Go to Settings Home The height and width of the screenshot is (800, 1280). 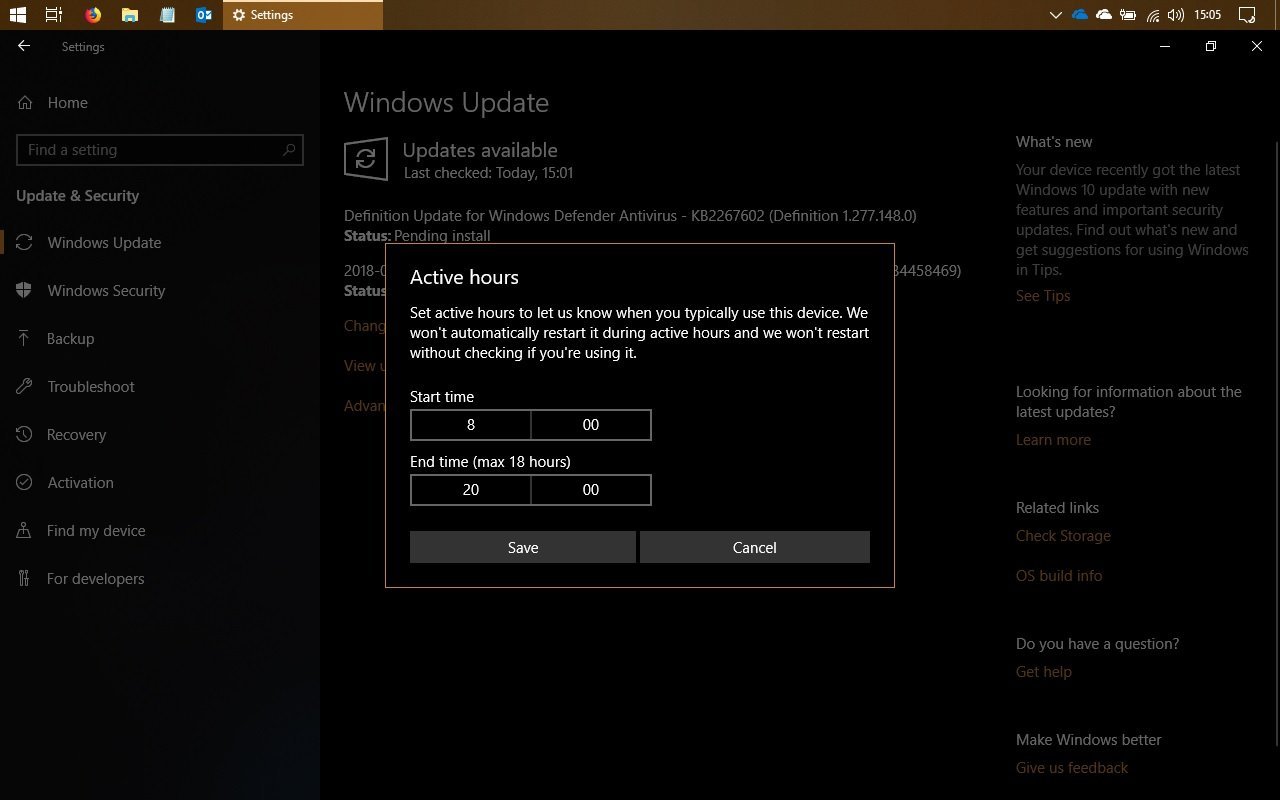point(67,103)
